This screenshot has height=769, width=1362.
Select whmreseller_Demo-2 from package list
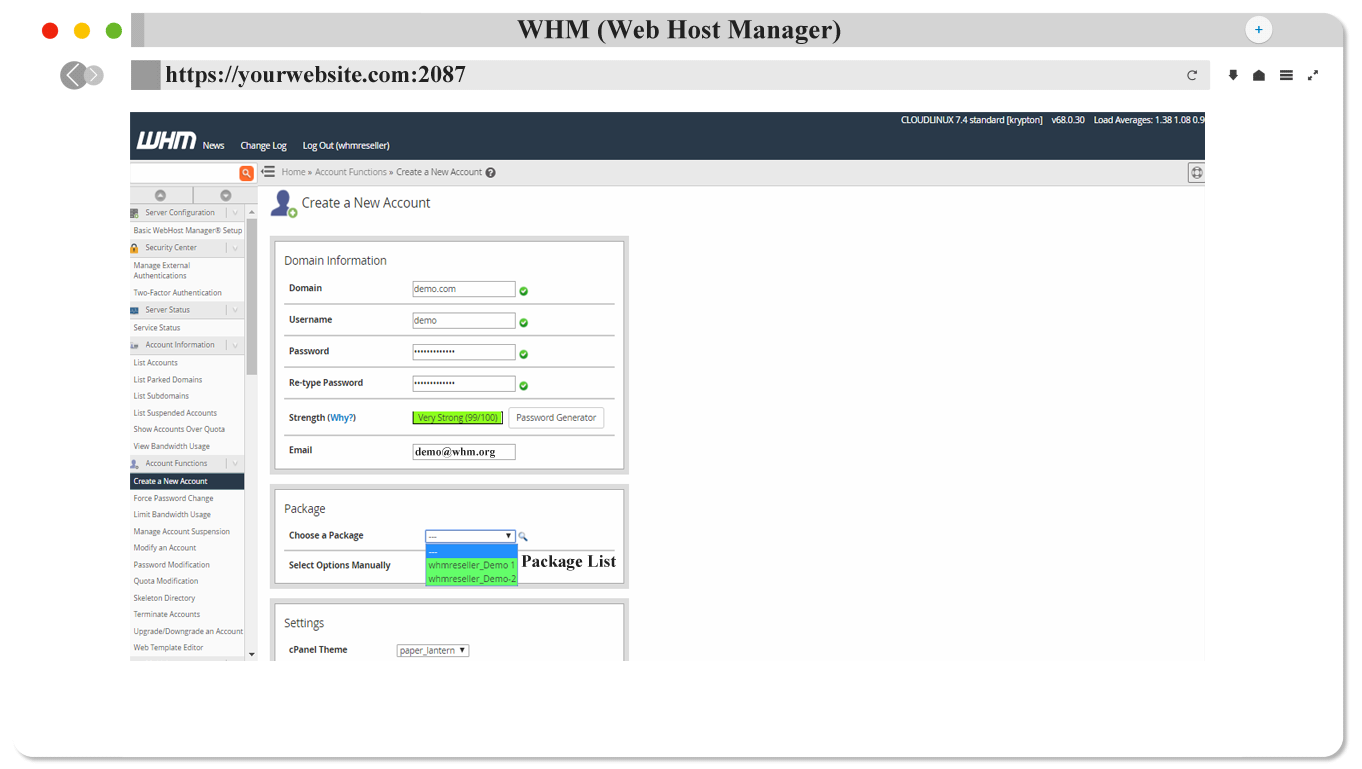[471, 579]
